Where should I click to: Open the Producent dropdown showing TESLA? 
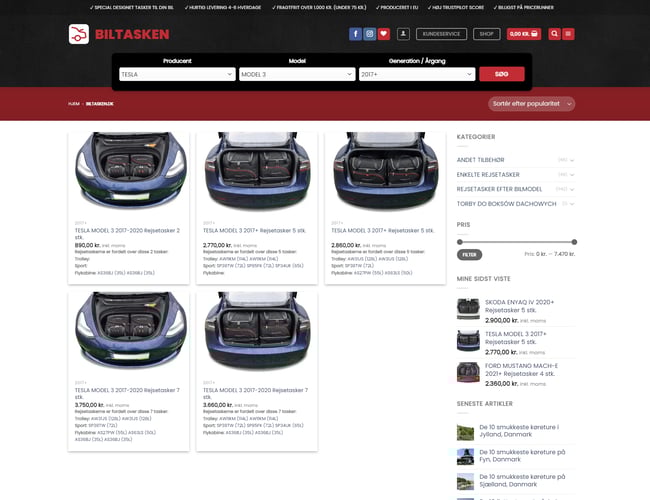click(x=176, y=74)
